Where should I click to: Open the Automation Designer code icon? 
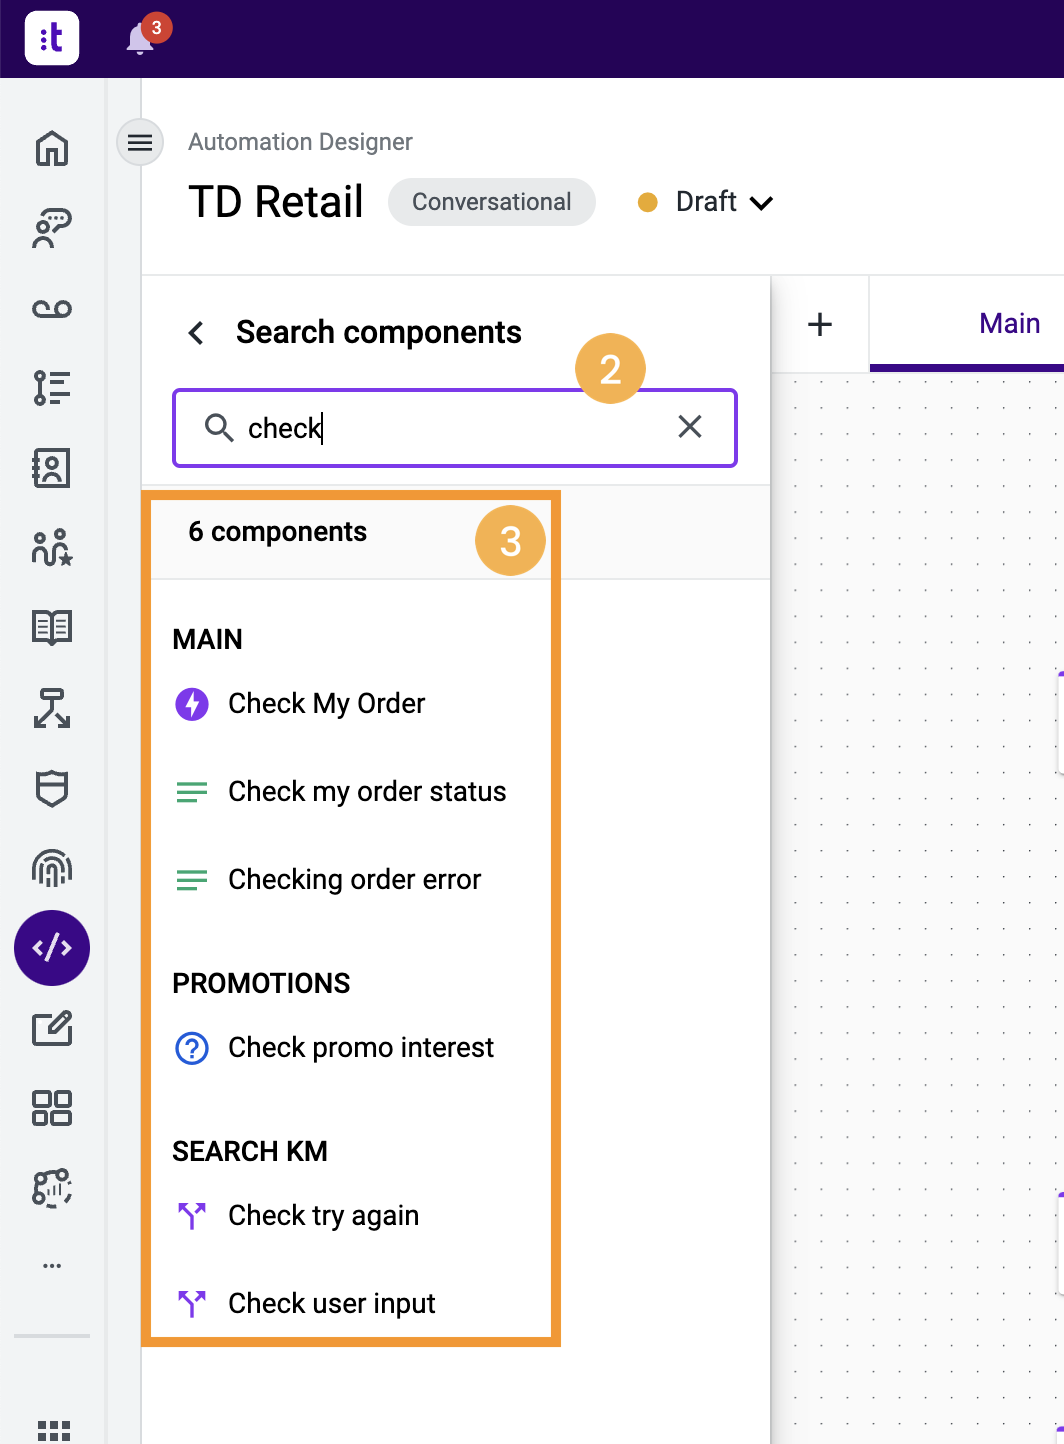(52, 948)
